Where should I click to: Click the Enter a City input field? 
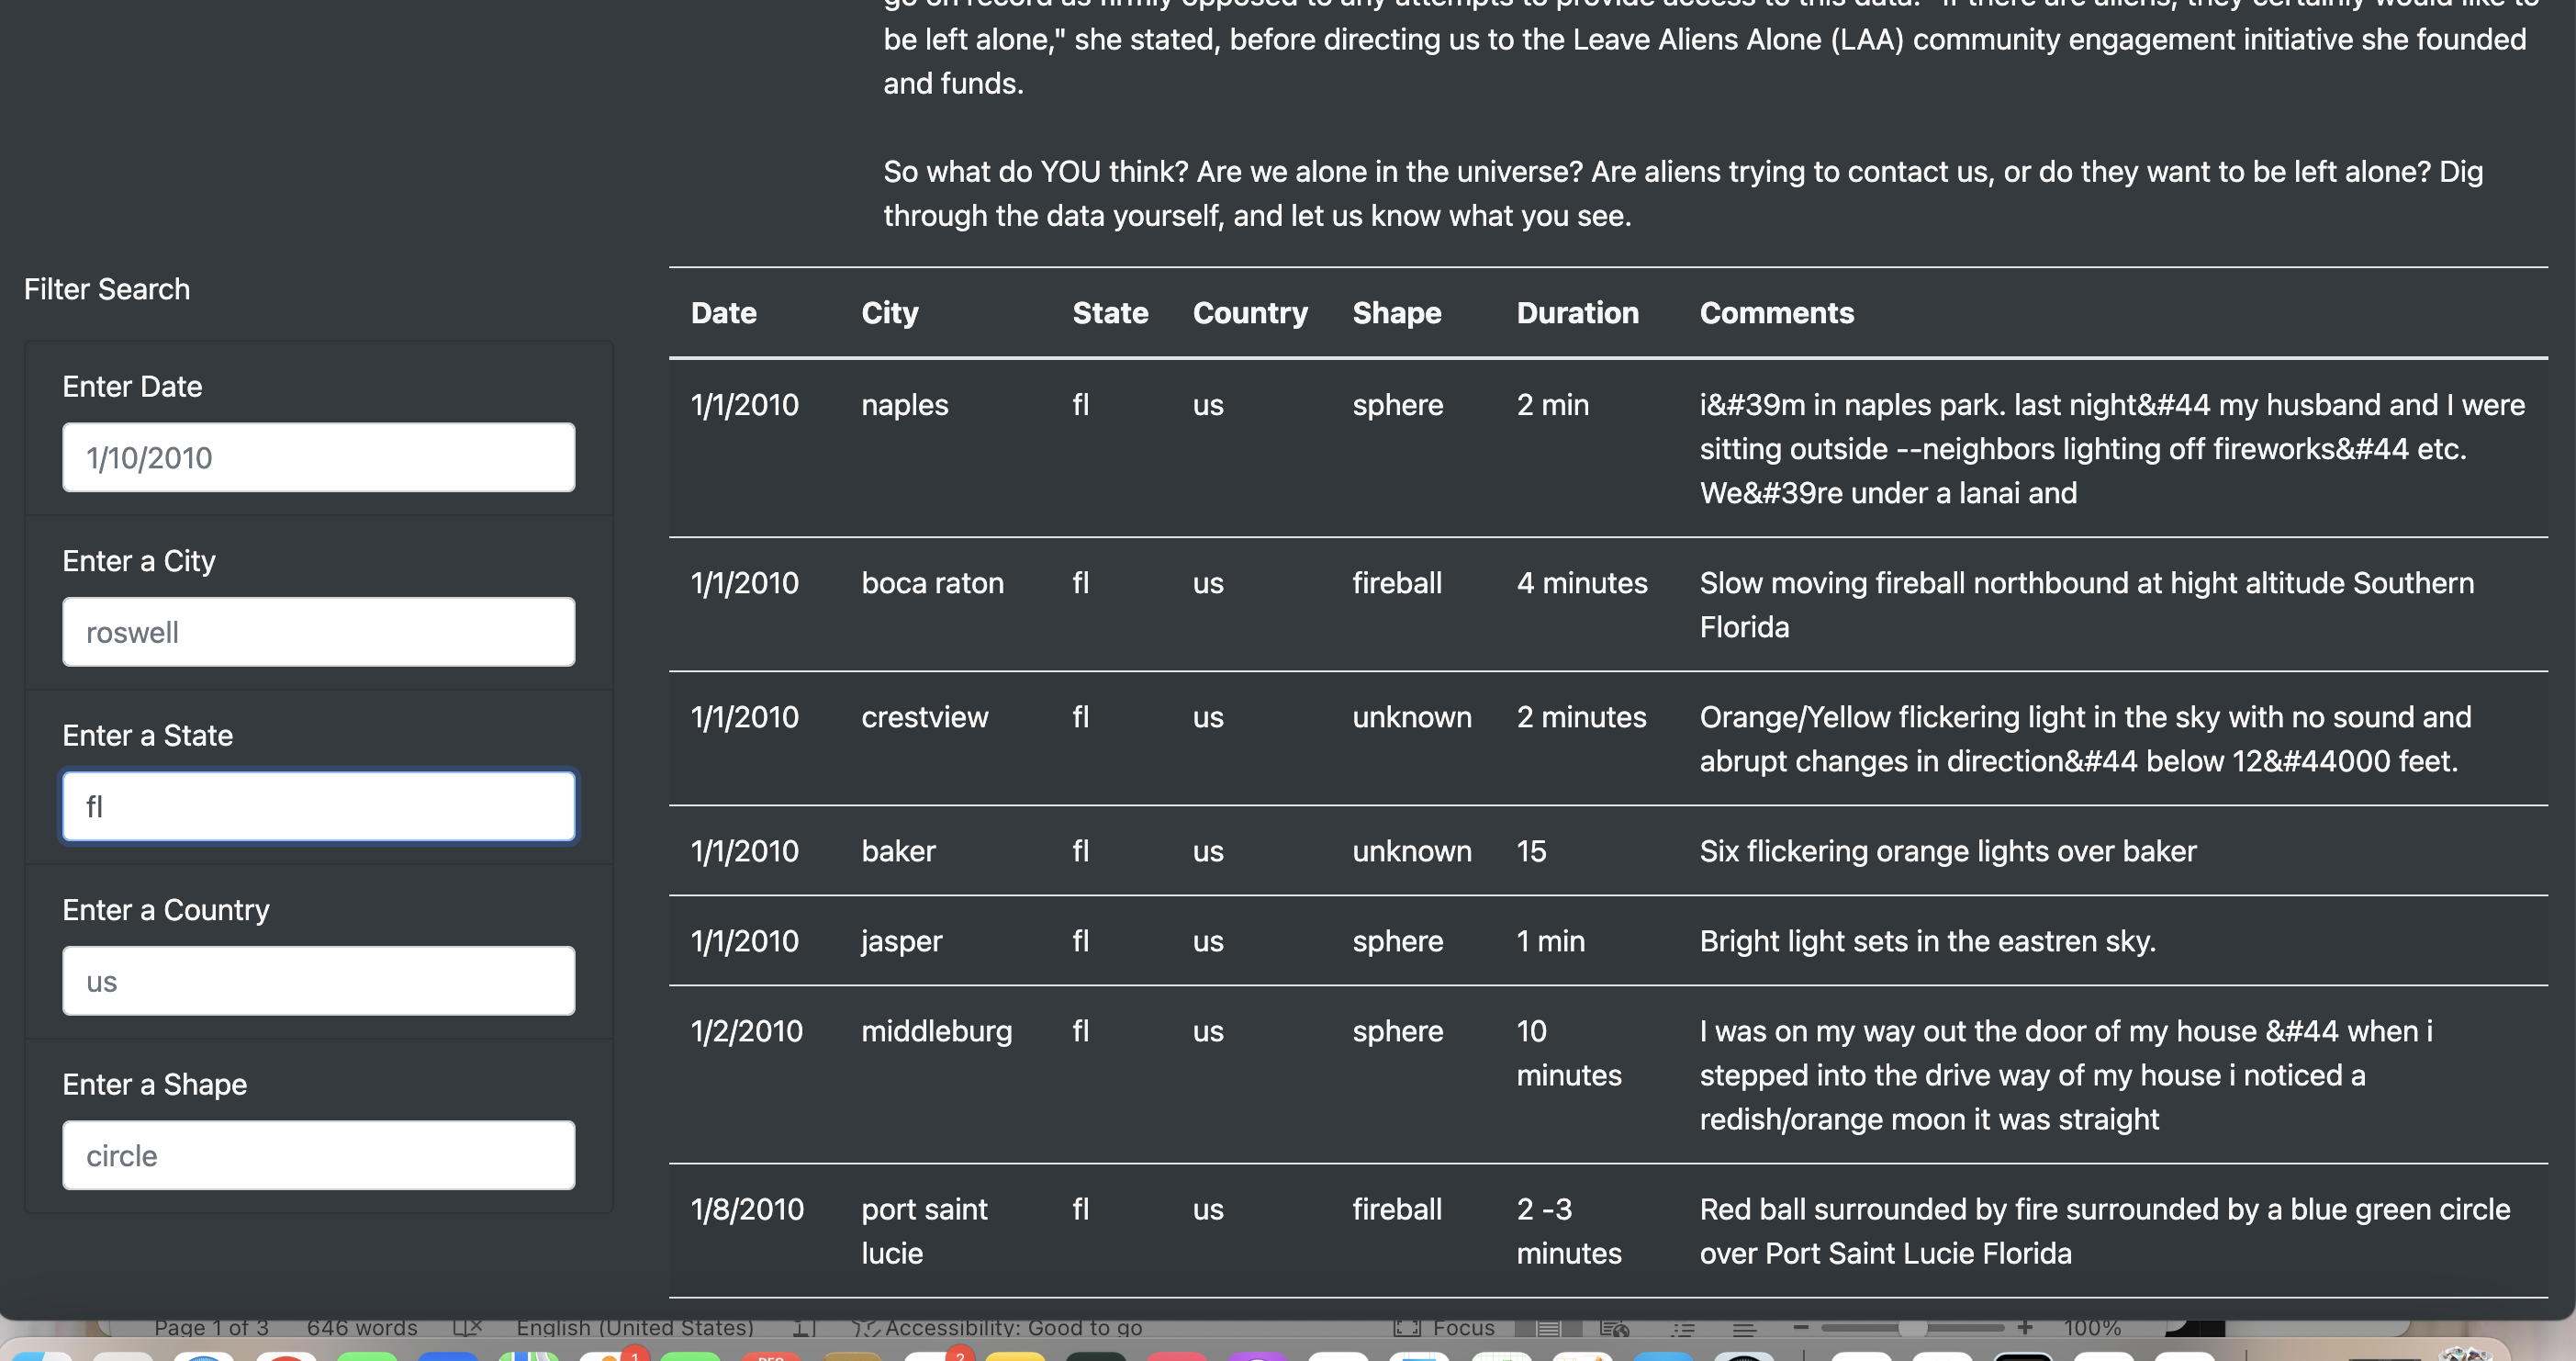[x=318, y=632]
